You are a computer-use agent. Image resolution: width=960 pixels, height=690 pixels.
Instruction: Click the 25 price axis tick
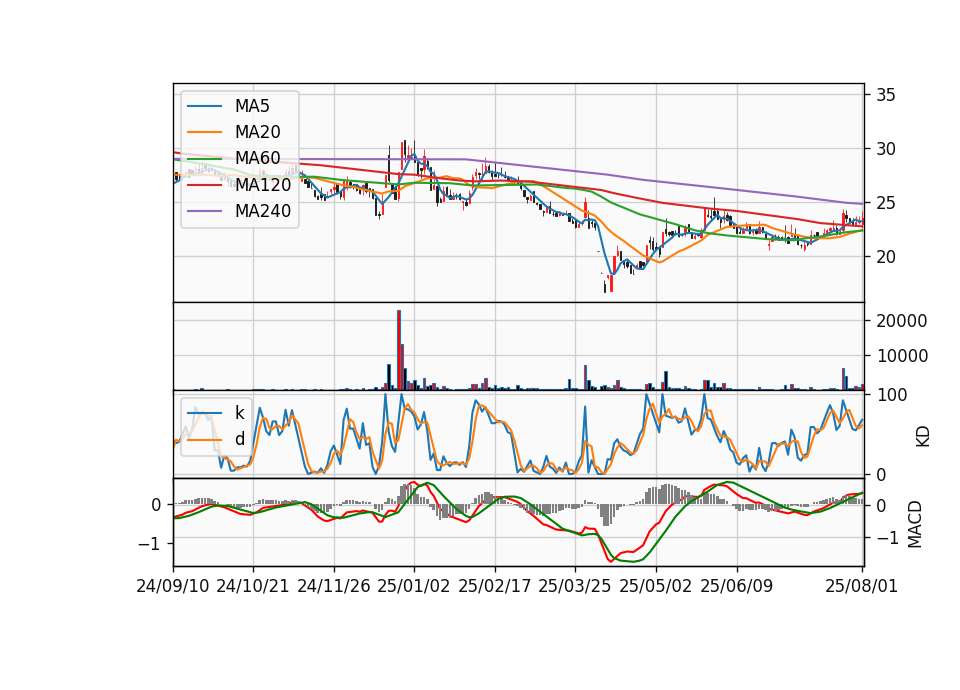(x=885, y=203)
